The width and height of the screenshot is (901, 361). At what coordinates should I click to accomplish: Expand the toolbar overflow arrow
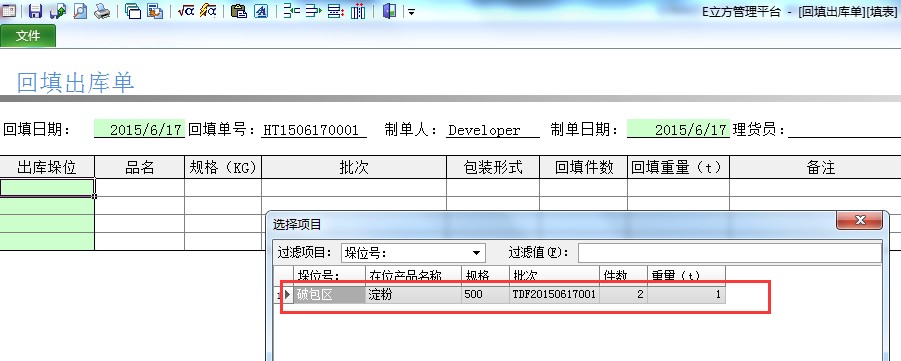(x=411, y=11)
